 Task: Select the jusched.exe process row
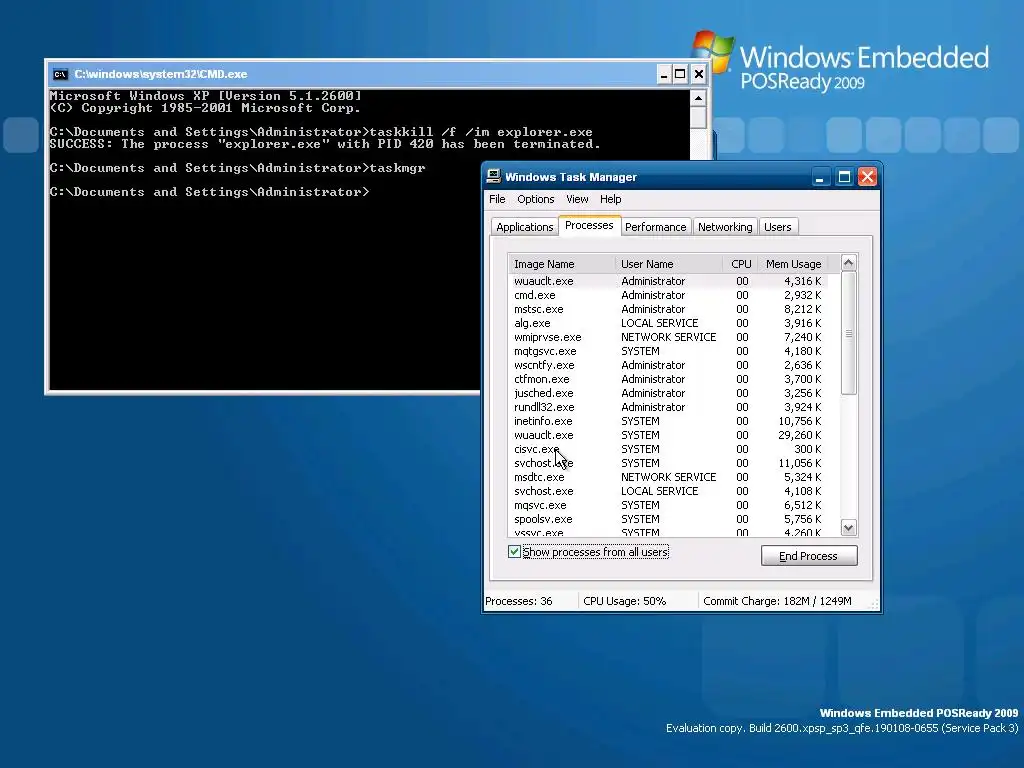point(668,393)
